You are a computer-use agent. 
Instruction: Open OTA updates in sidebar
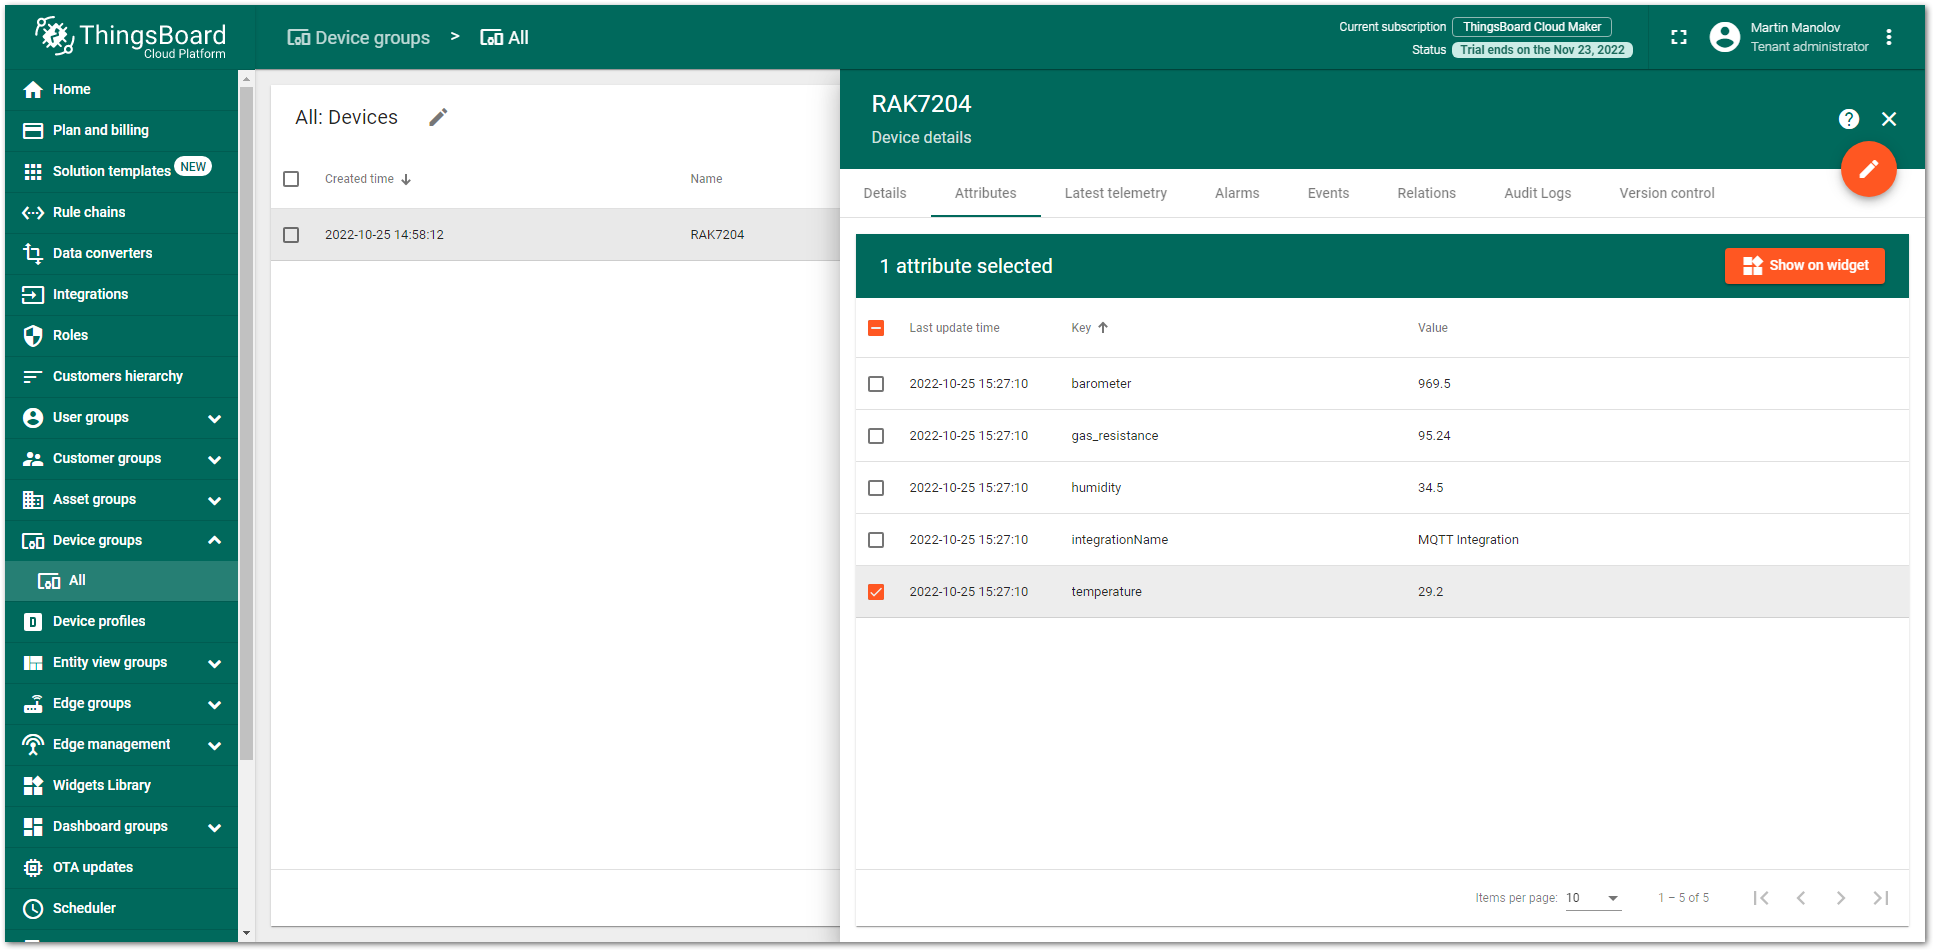pyautogui.click(x=92, y=867)
